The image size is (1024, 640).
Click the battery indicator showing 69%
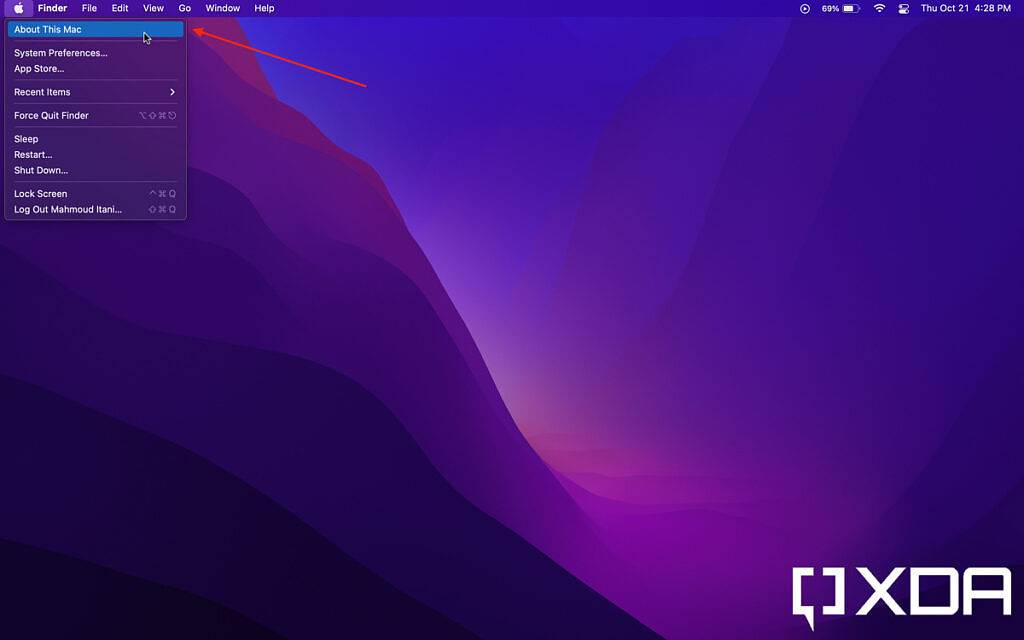click(840, 8)
